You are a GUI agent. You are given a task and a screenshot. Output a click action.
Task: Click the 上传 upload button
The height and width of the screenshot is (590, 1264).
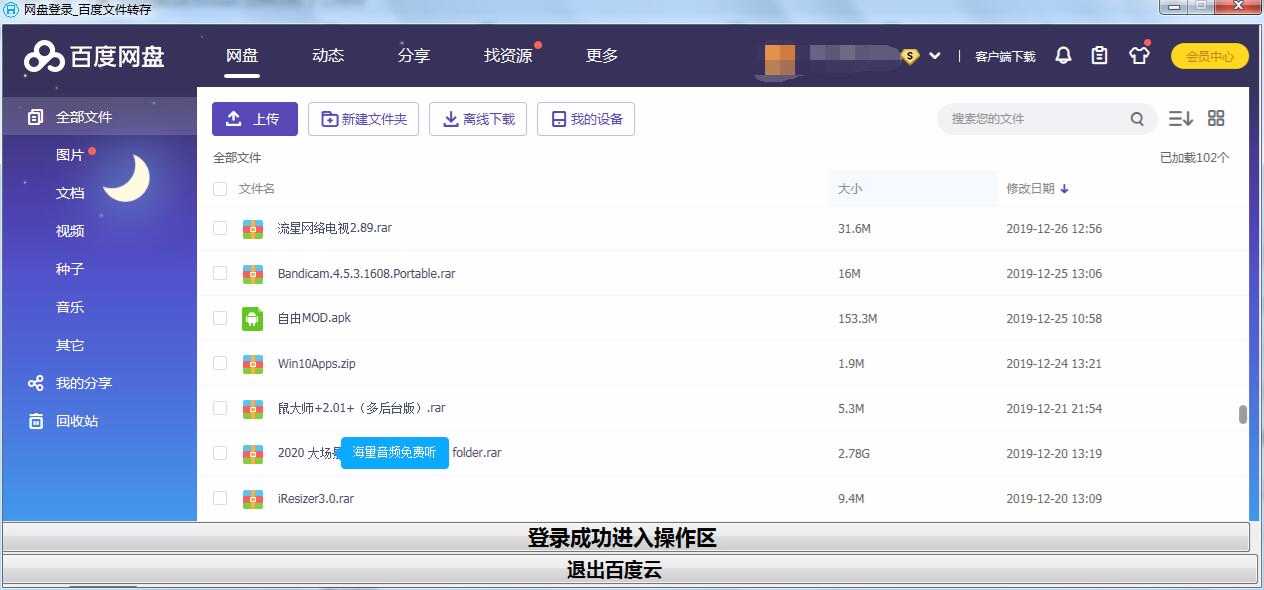[254, 119]
